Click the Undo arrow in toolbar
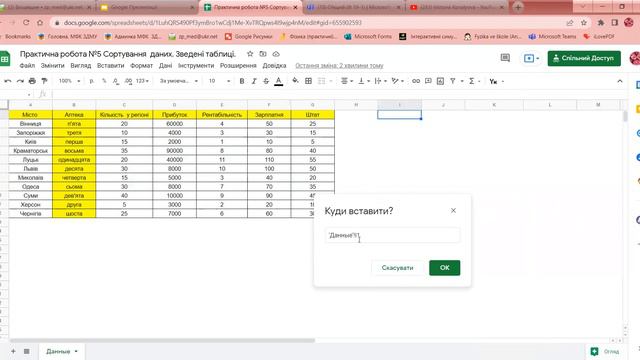Viewport: 640px width, 360px height. coord(8,81)
